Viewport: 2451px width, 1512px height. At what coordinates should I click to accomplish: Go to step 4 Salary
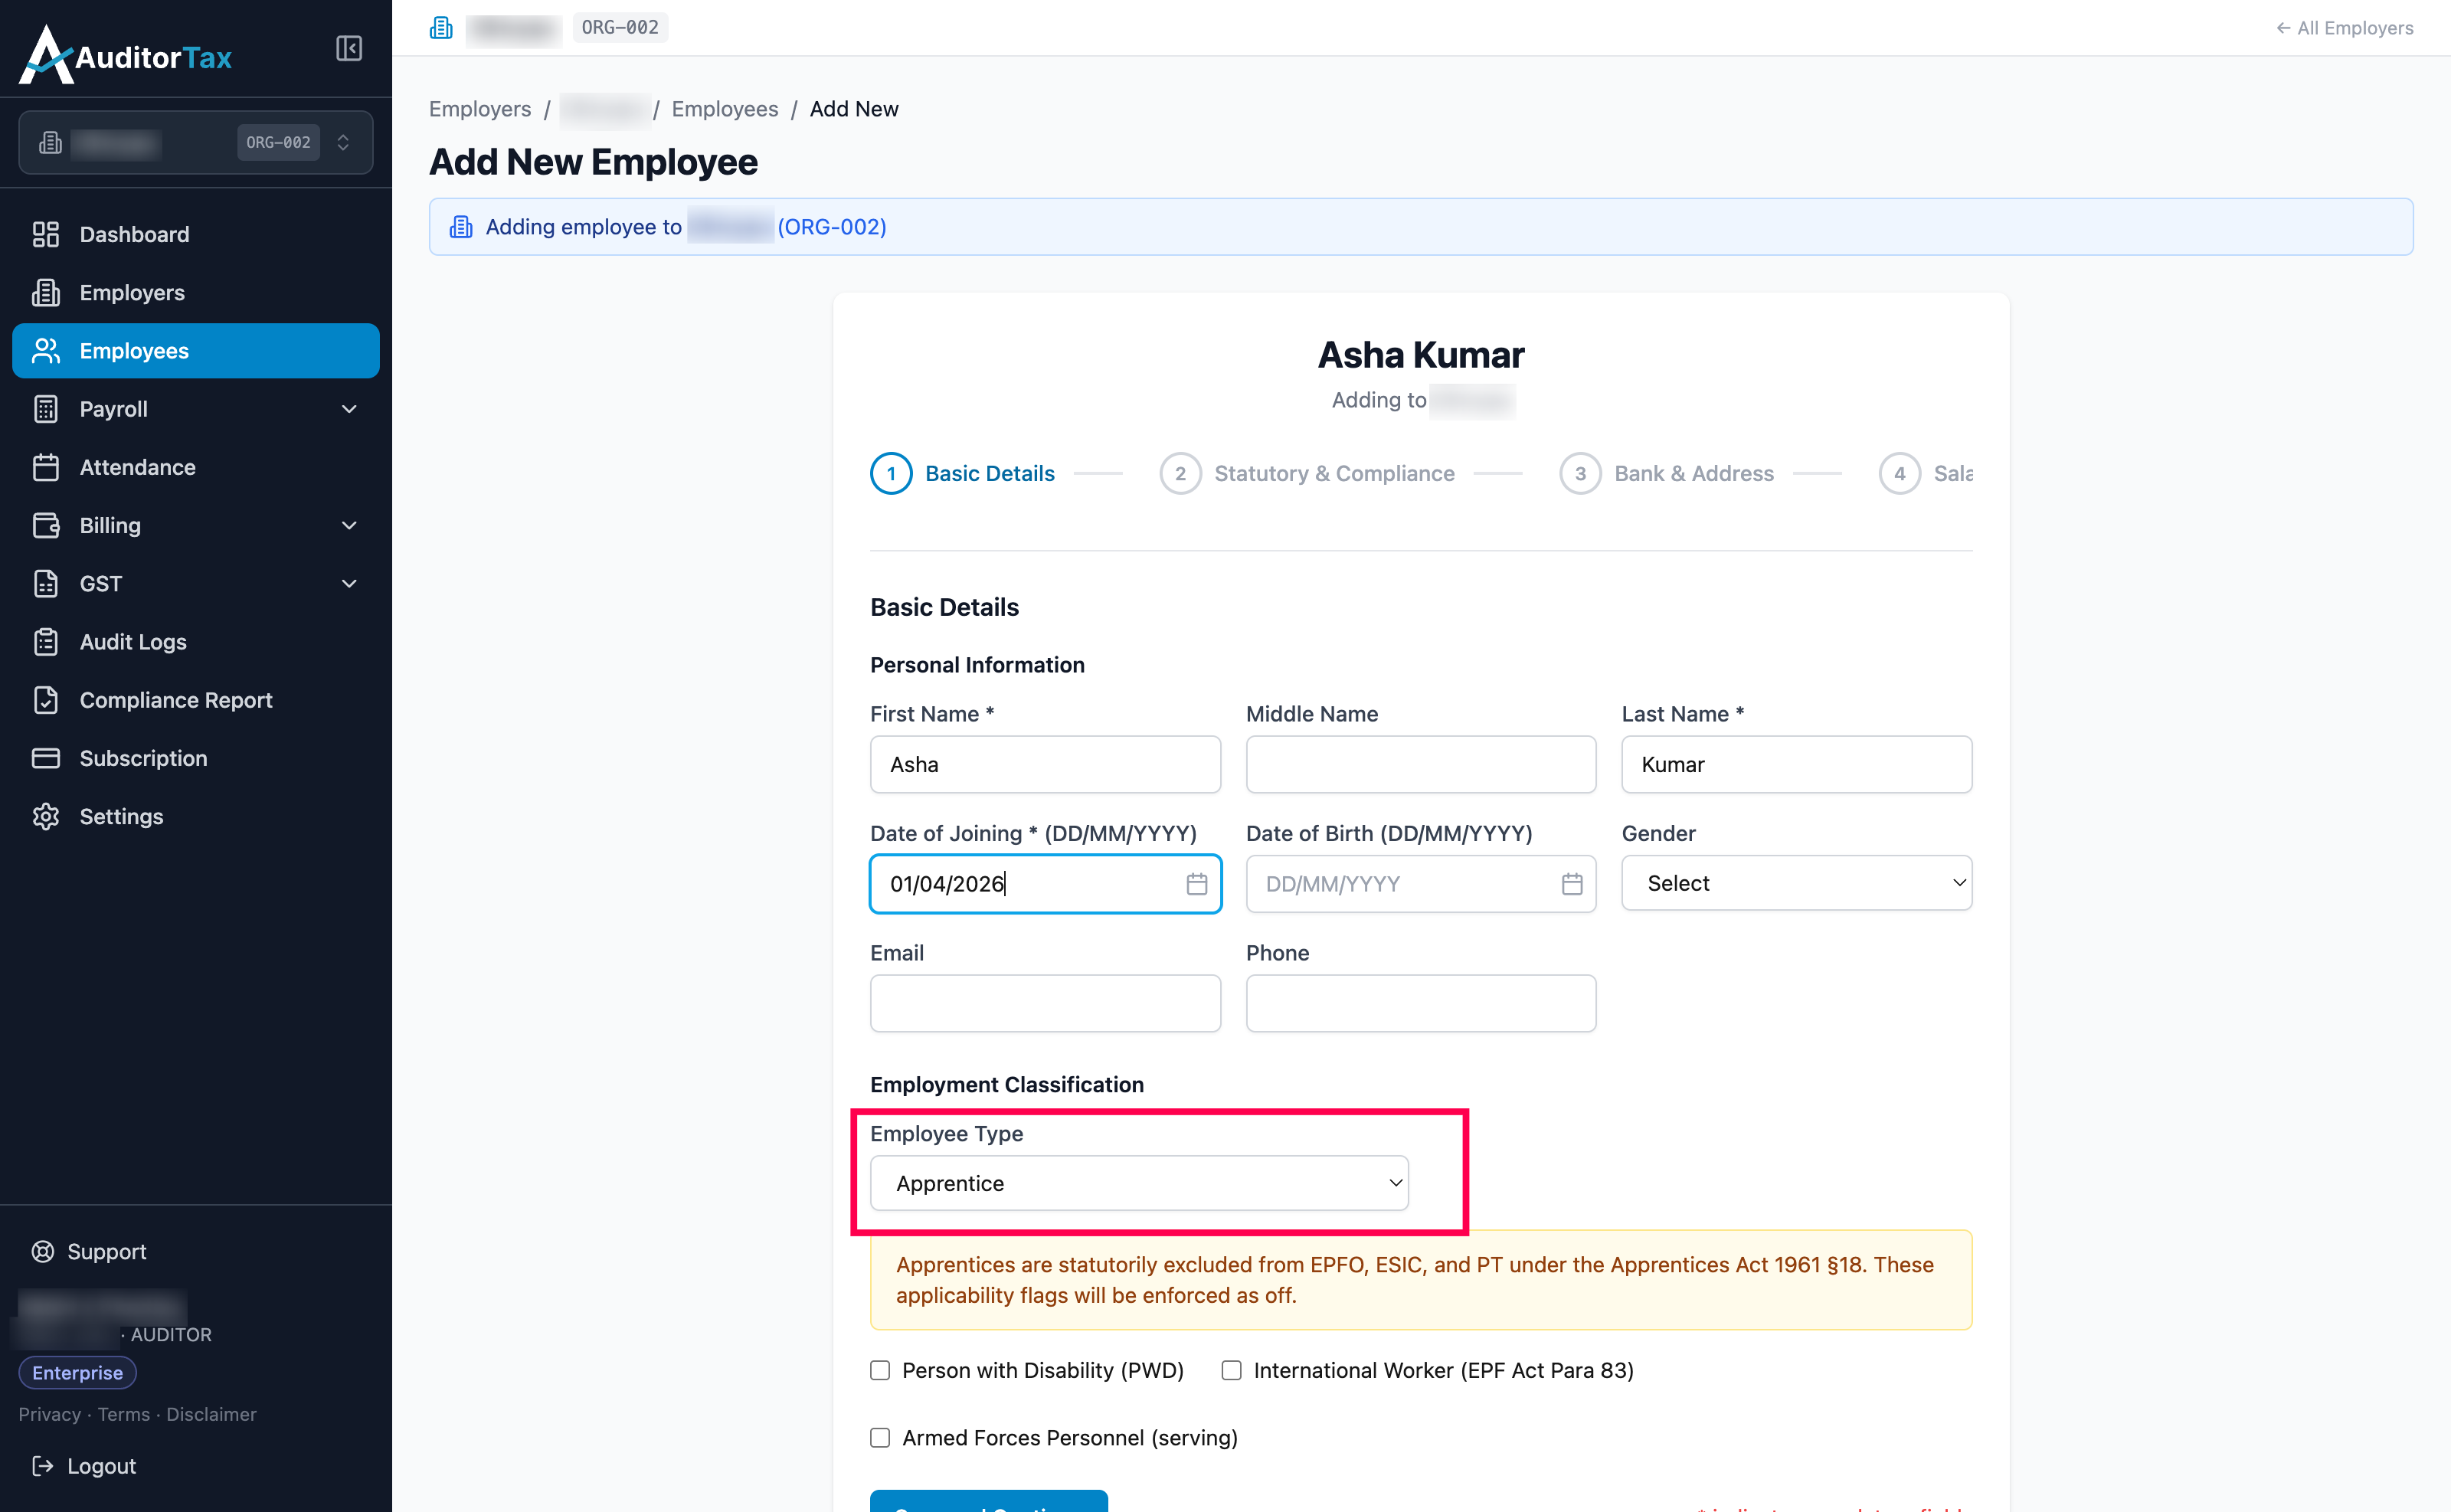point(1926,473)
